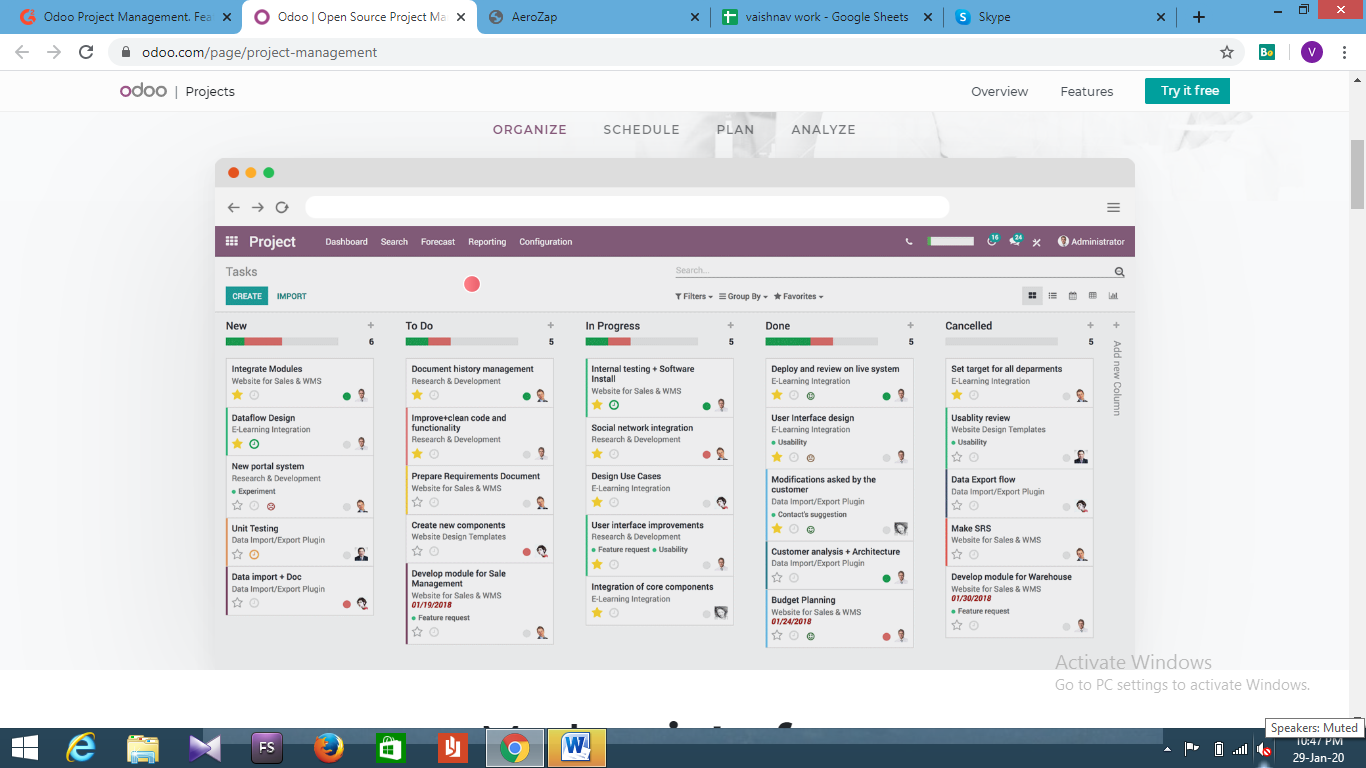Viewport: 1366px width, 768px height.
Task: Open the Features link
Action: pyautogui.click(x=1087, y=91)
